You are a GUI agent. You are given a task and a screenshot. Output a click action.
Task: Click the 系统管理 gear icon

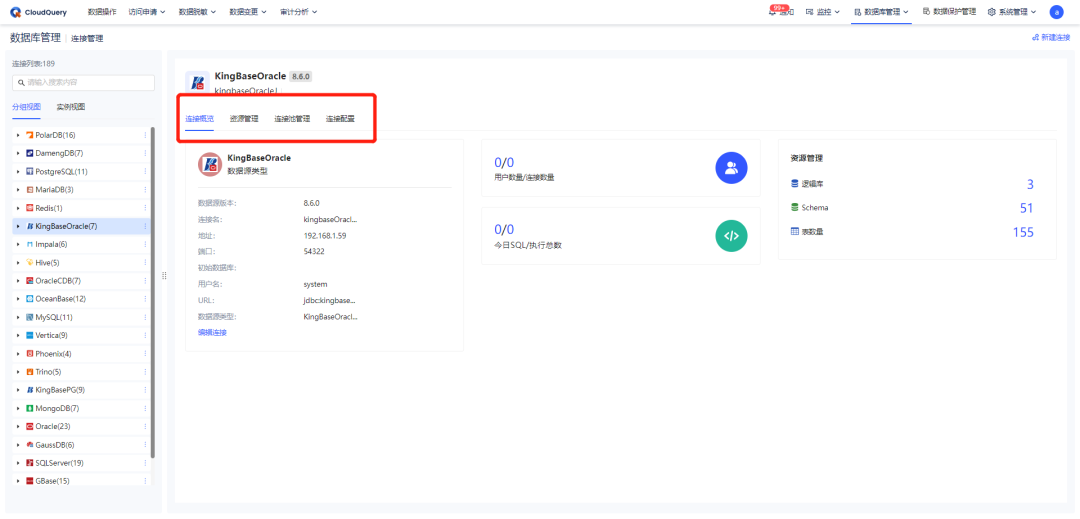pyautogui.click(x=991, y=12)
